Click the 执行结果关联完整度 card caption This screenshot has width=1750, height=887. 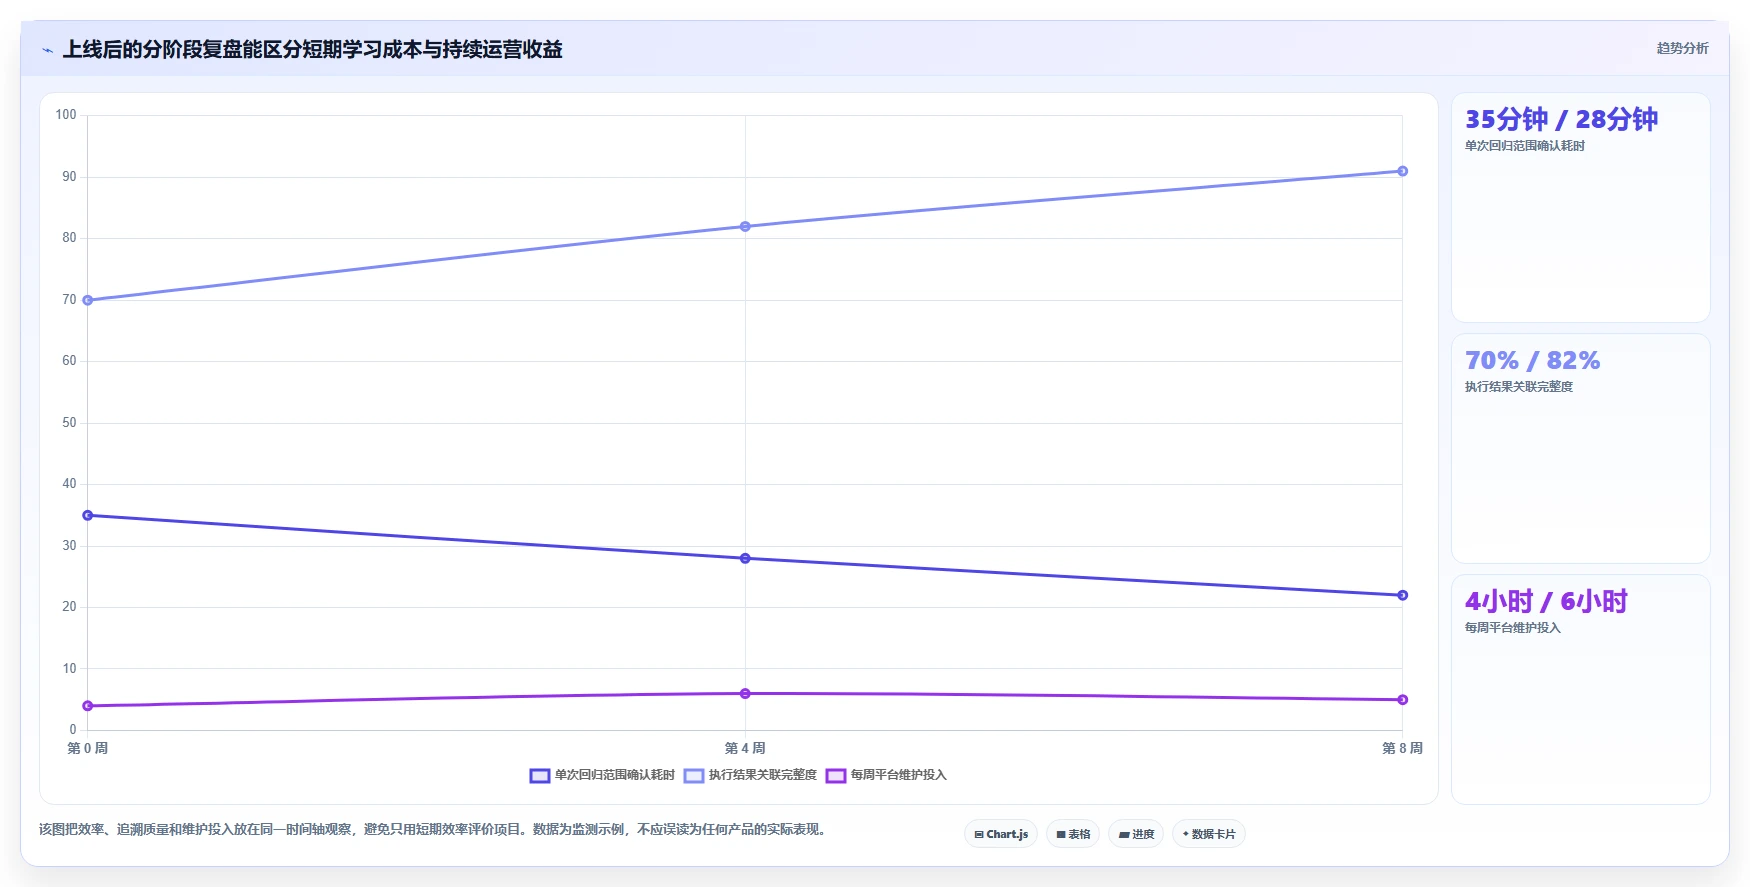(1518, 387)
